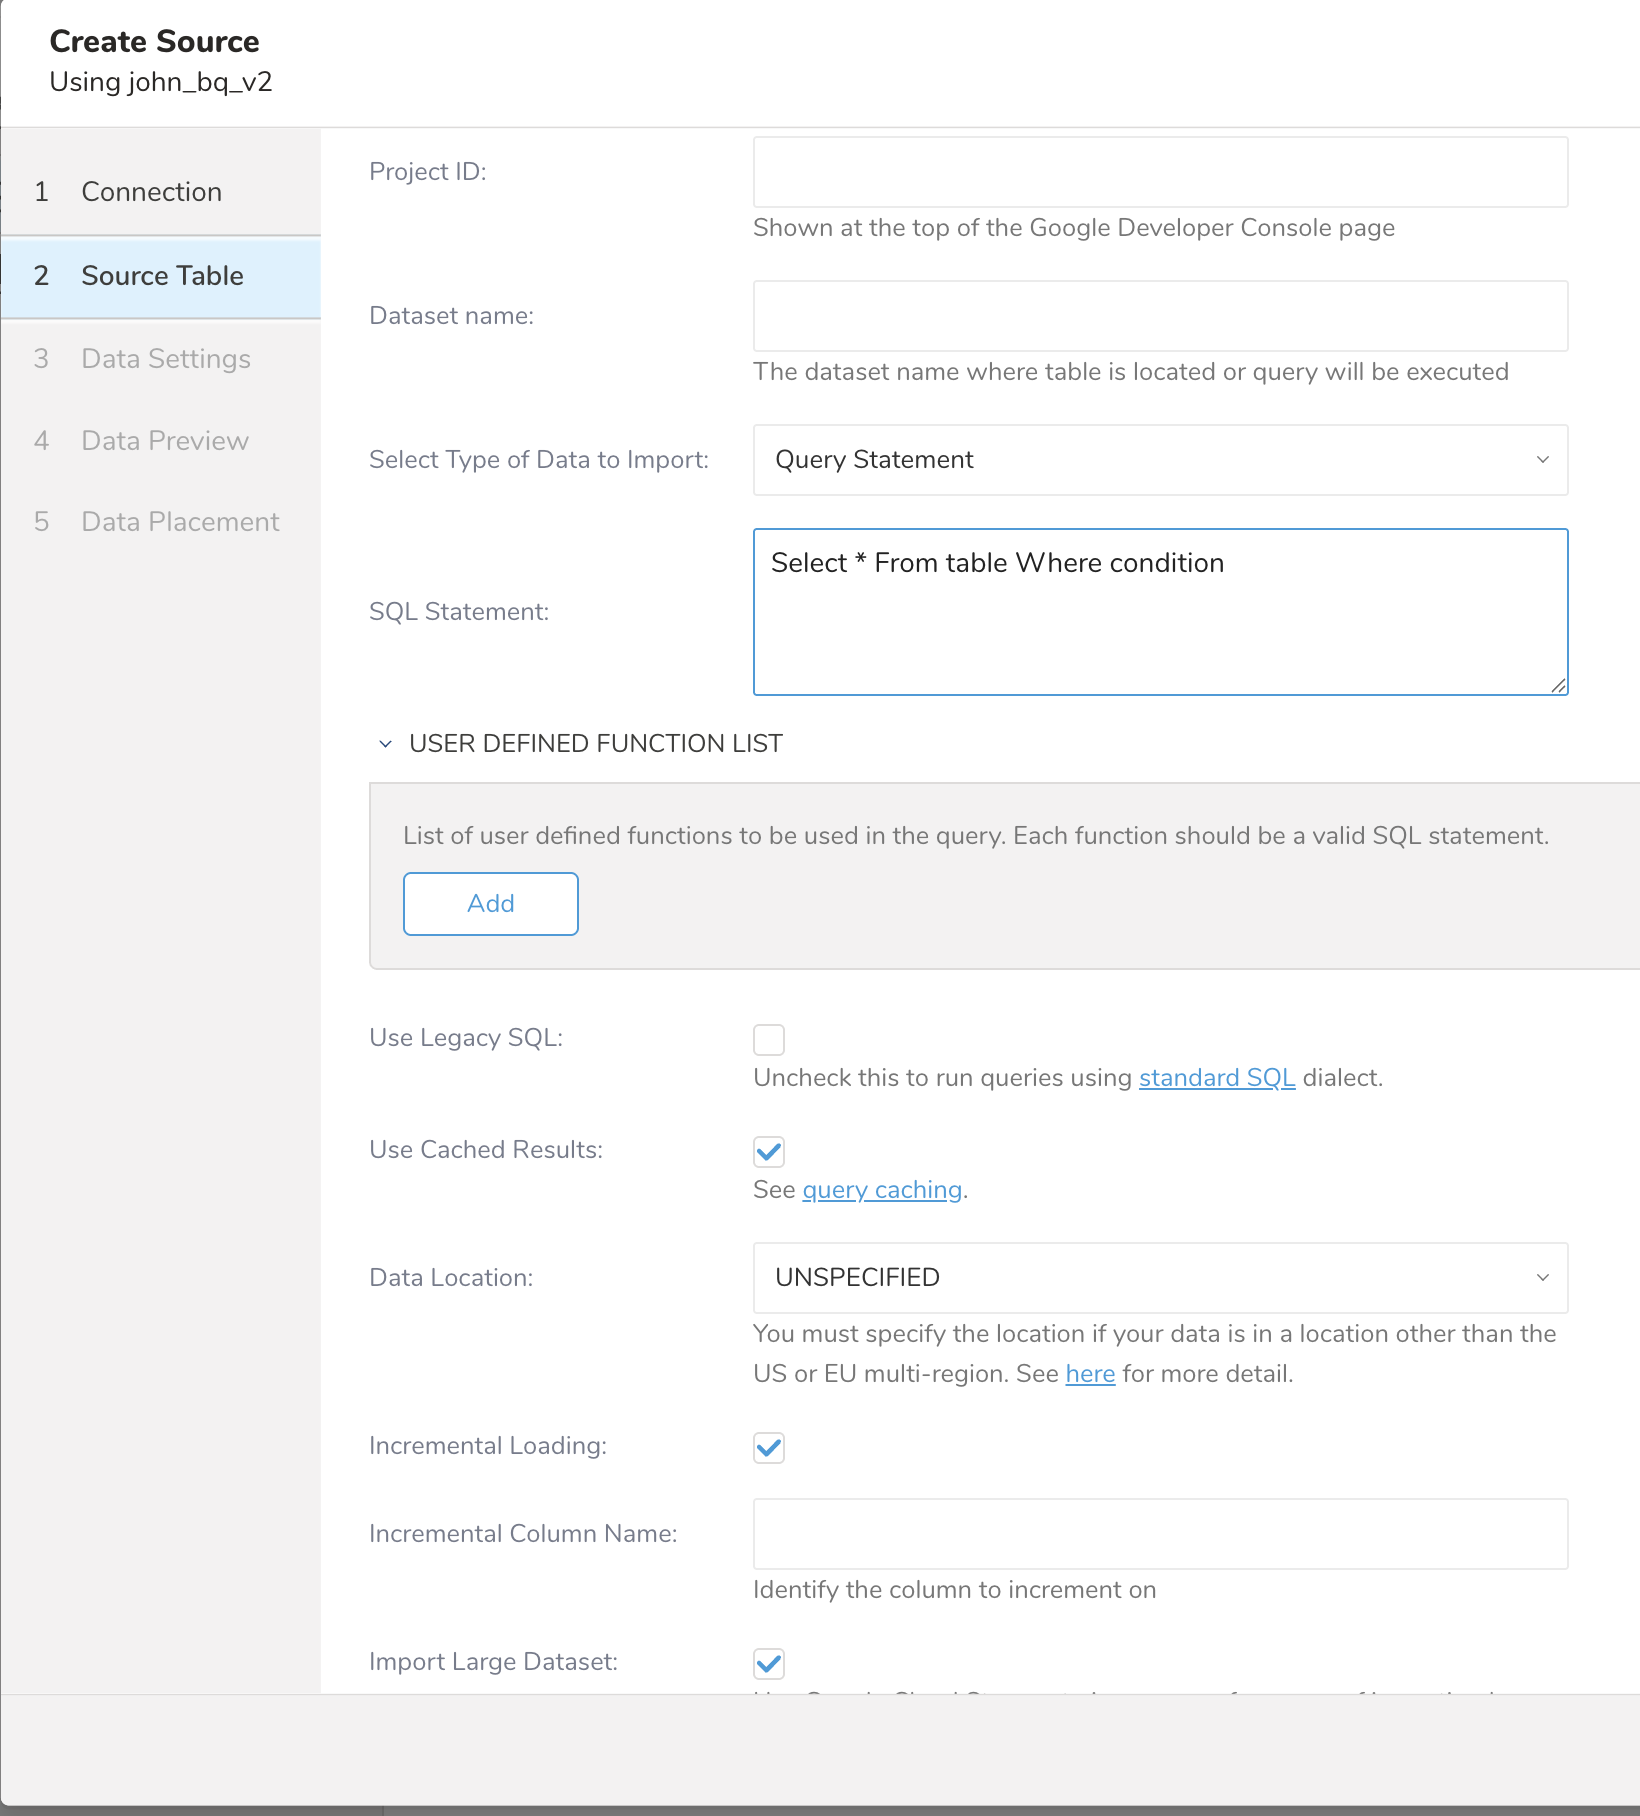Switch to the Data Settings step

click(x=166, y=359)
